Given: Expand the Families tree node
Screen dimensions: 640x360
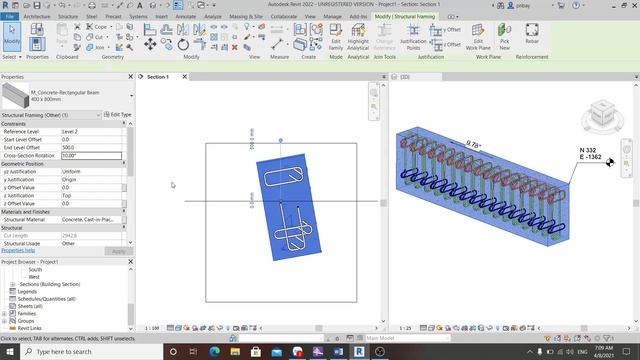Looking at the screenshot, I should click(4, 313).
